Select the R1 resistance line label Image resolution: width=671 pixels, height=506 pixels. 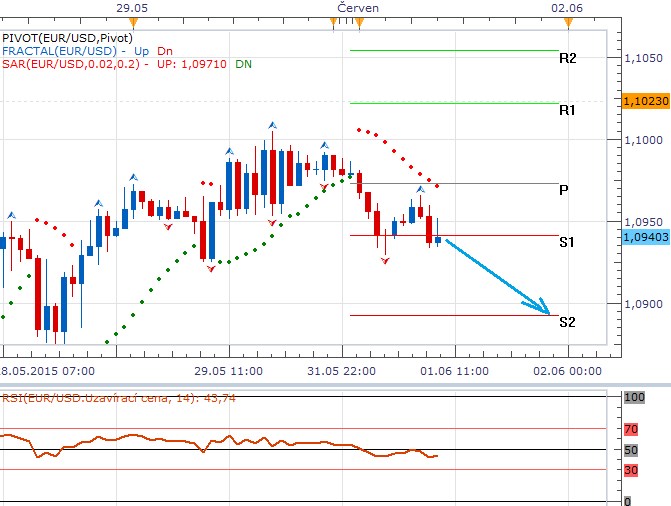click(x=567, y=110)
